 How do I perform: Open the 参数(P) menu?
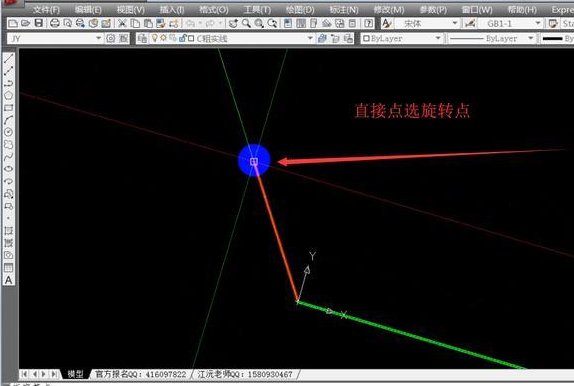click(x=433, y=10)
